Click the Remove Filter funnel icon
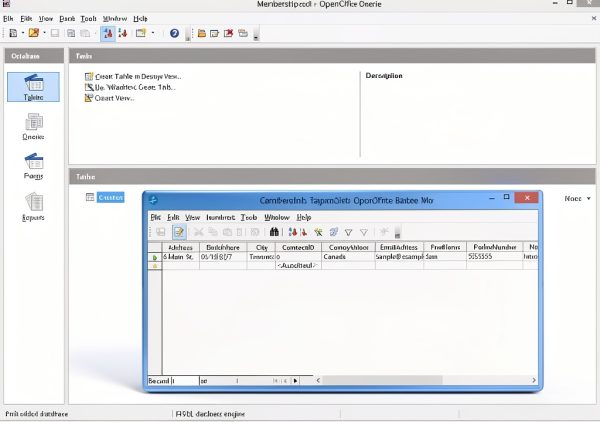This screenshot has width=600, height=422. pyautogui.click(x=364, y=232)
